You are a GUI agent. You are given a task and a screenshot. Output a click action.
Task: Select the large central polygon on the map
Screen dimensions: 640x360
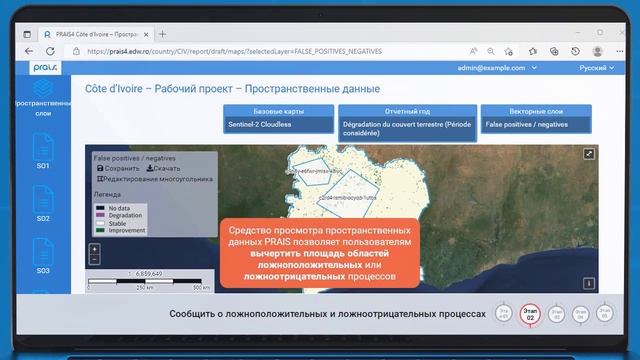pyautogui.click(x=348, y=194)
